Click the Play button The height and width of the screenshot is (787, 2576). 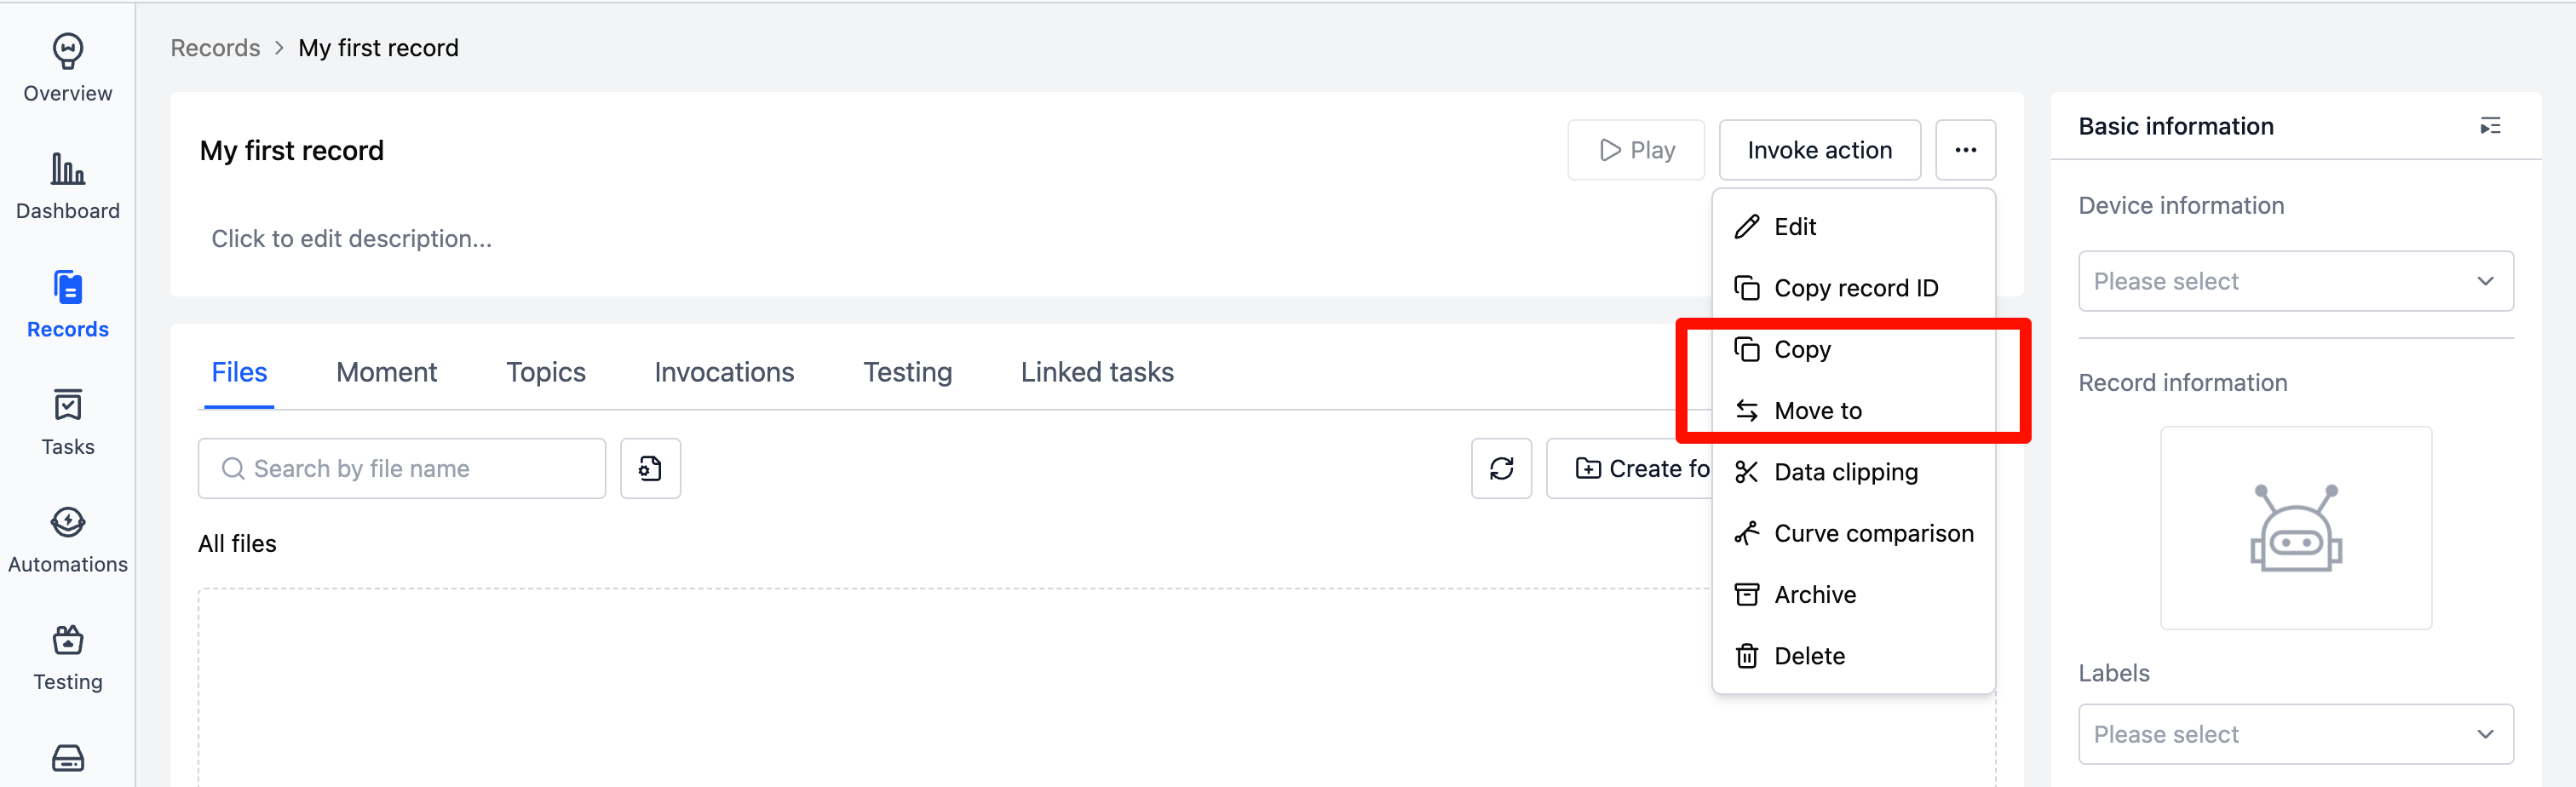click(x=1636, y=149)
